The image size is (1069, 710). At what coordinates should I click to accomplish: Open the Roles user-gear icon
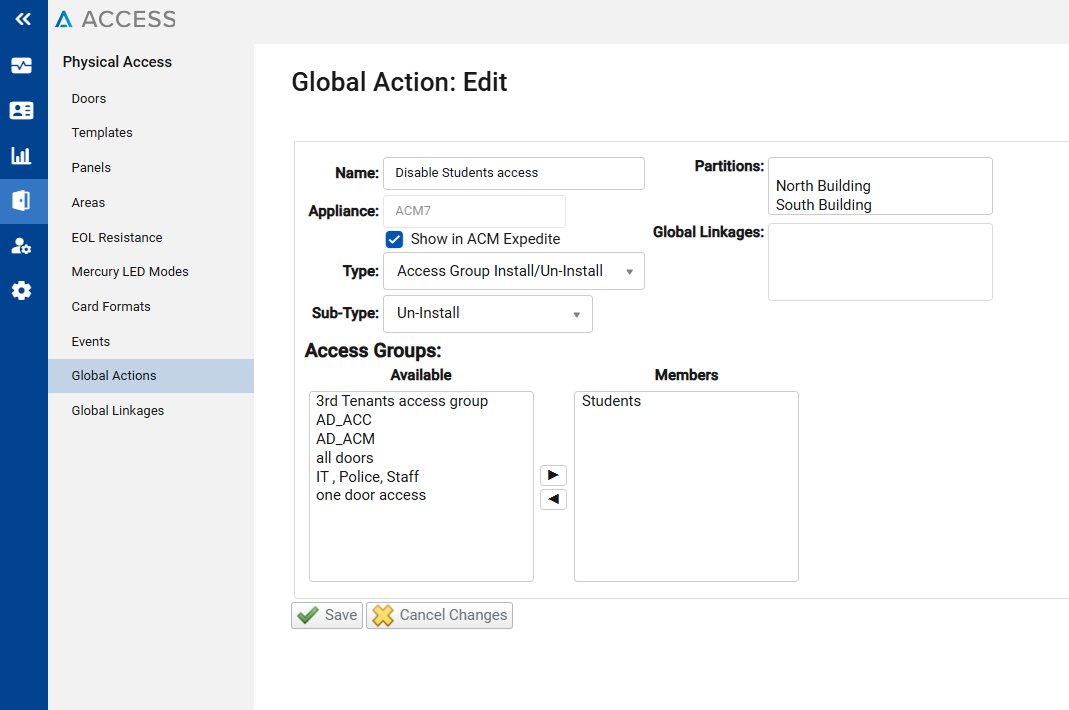(x=21, y=246)
